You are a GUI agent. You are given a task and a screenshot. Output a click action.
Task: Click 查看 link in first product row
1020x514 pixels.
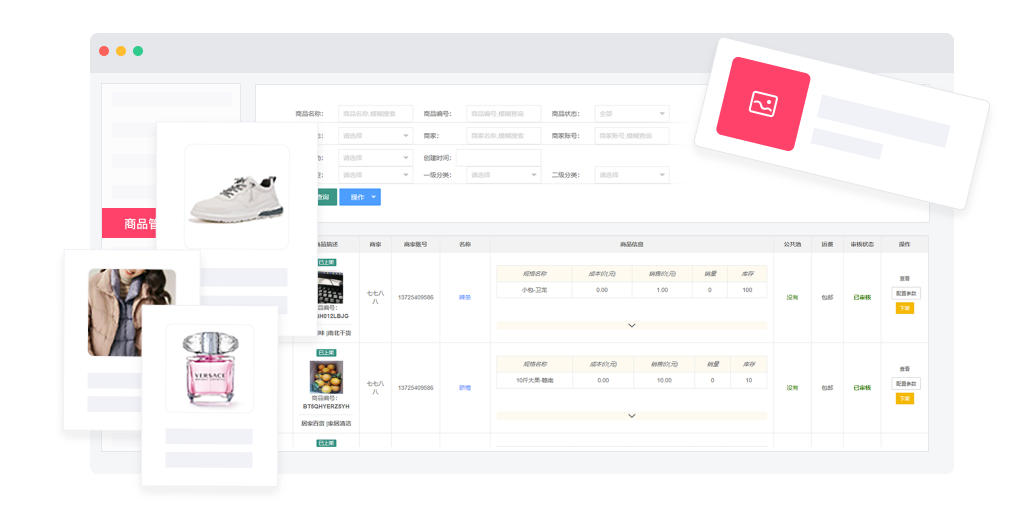pos(905,279)
